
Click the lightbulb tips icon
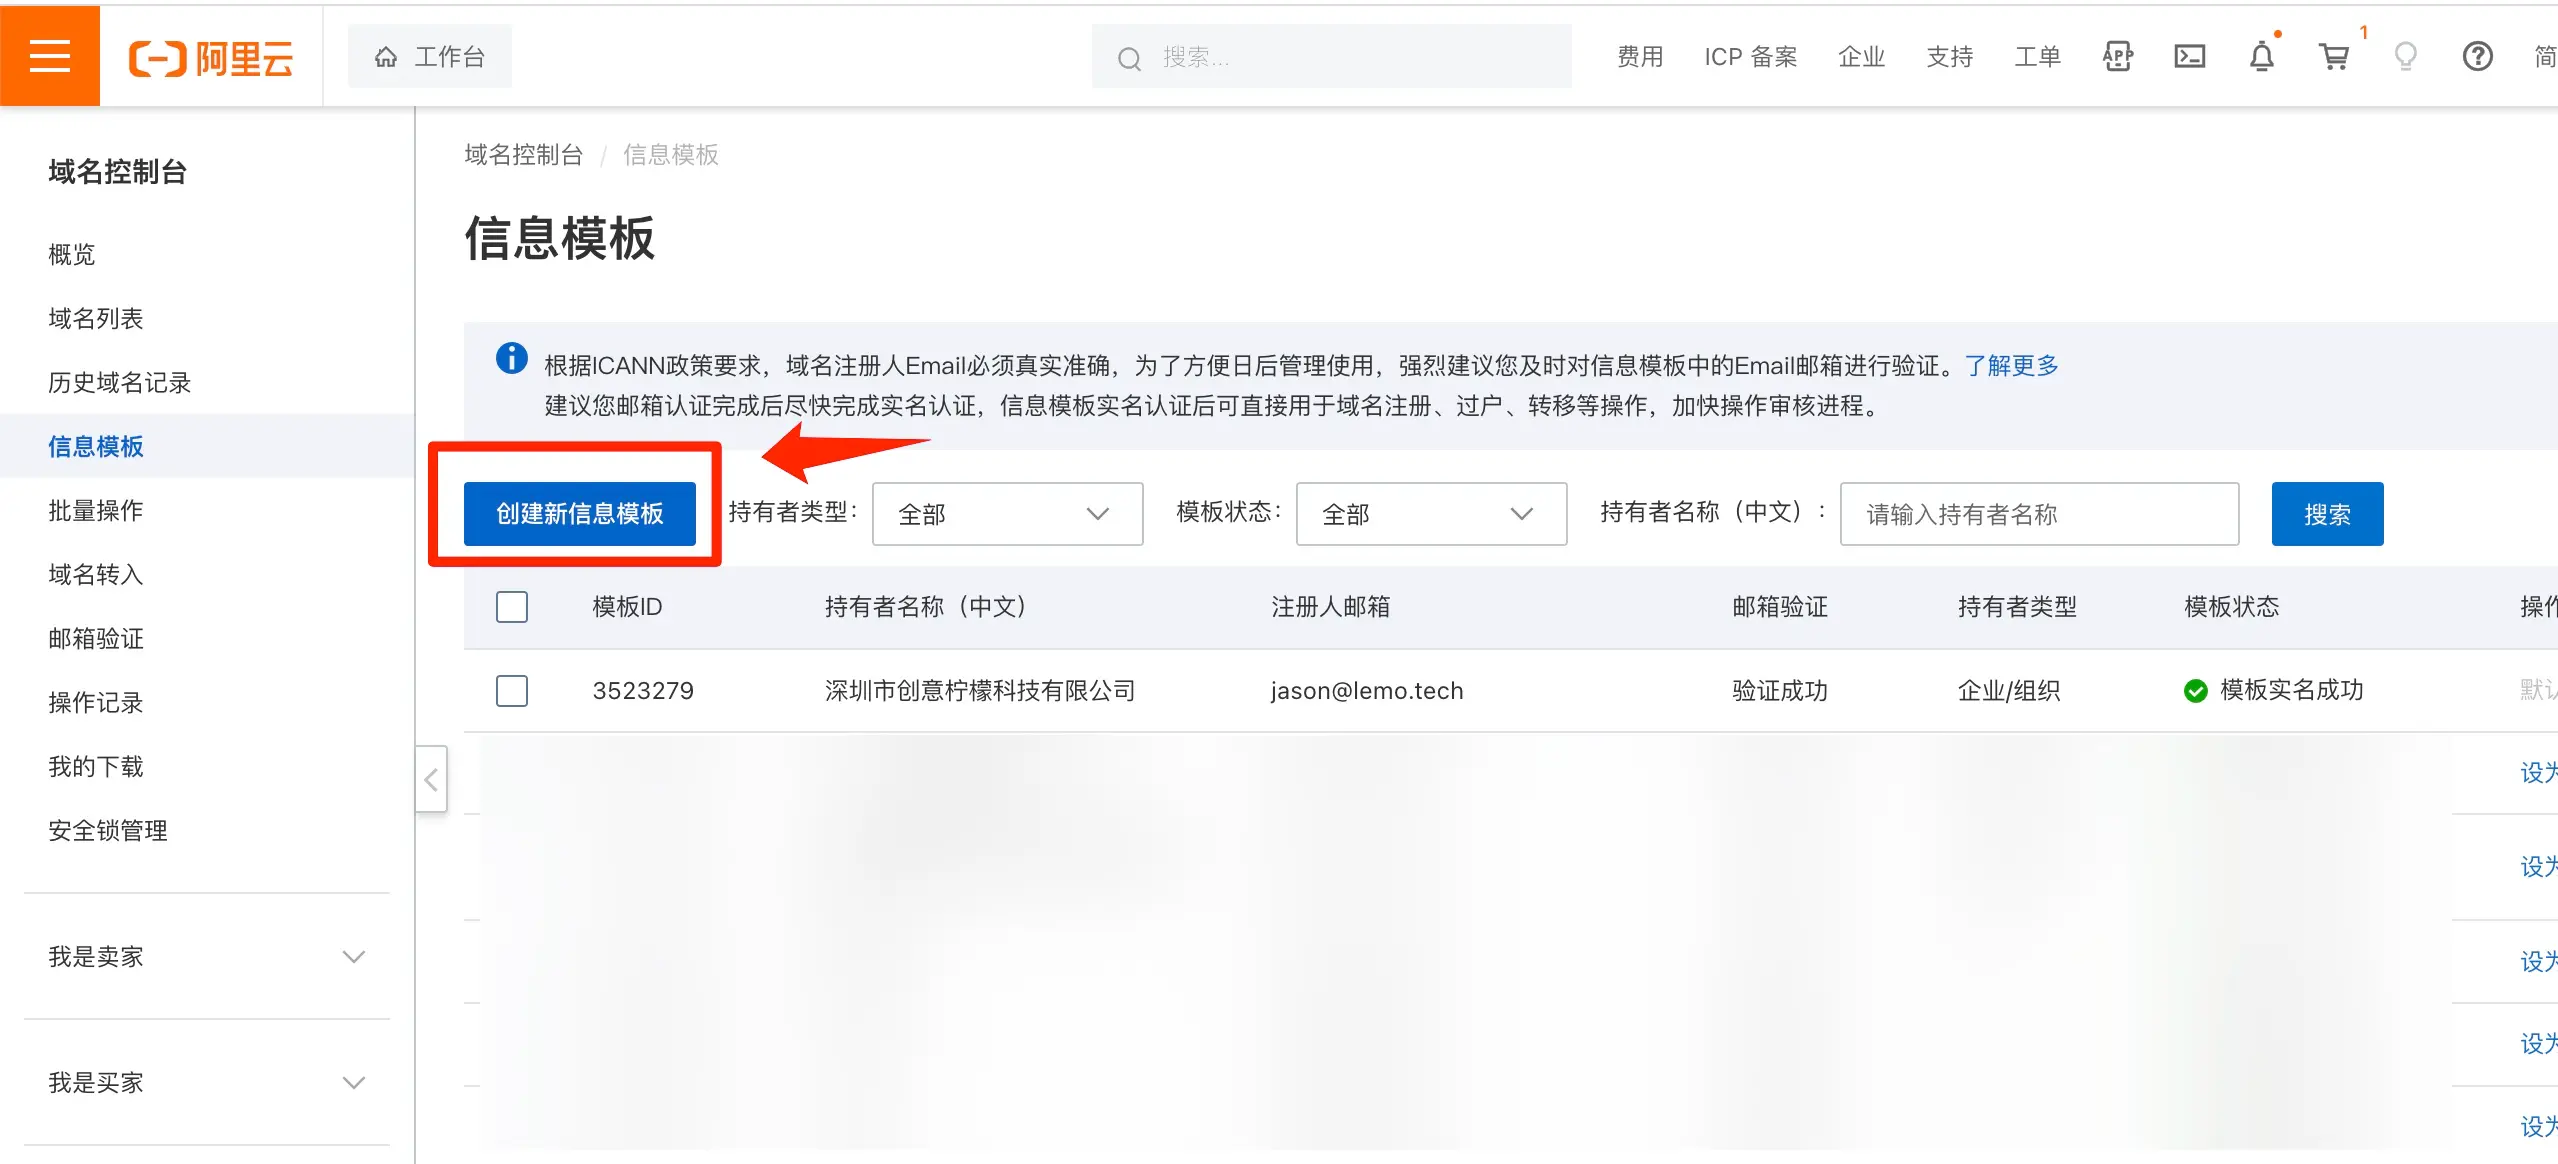(2405, 57)
